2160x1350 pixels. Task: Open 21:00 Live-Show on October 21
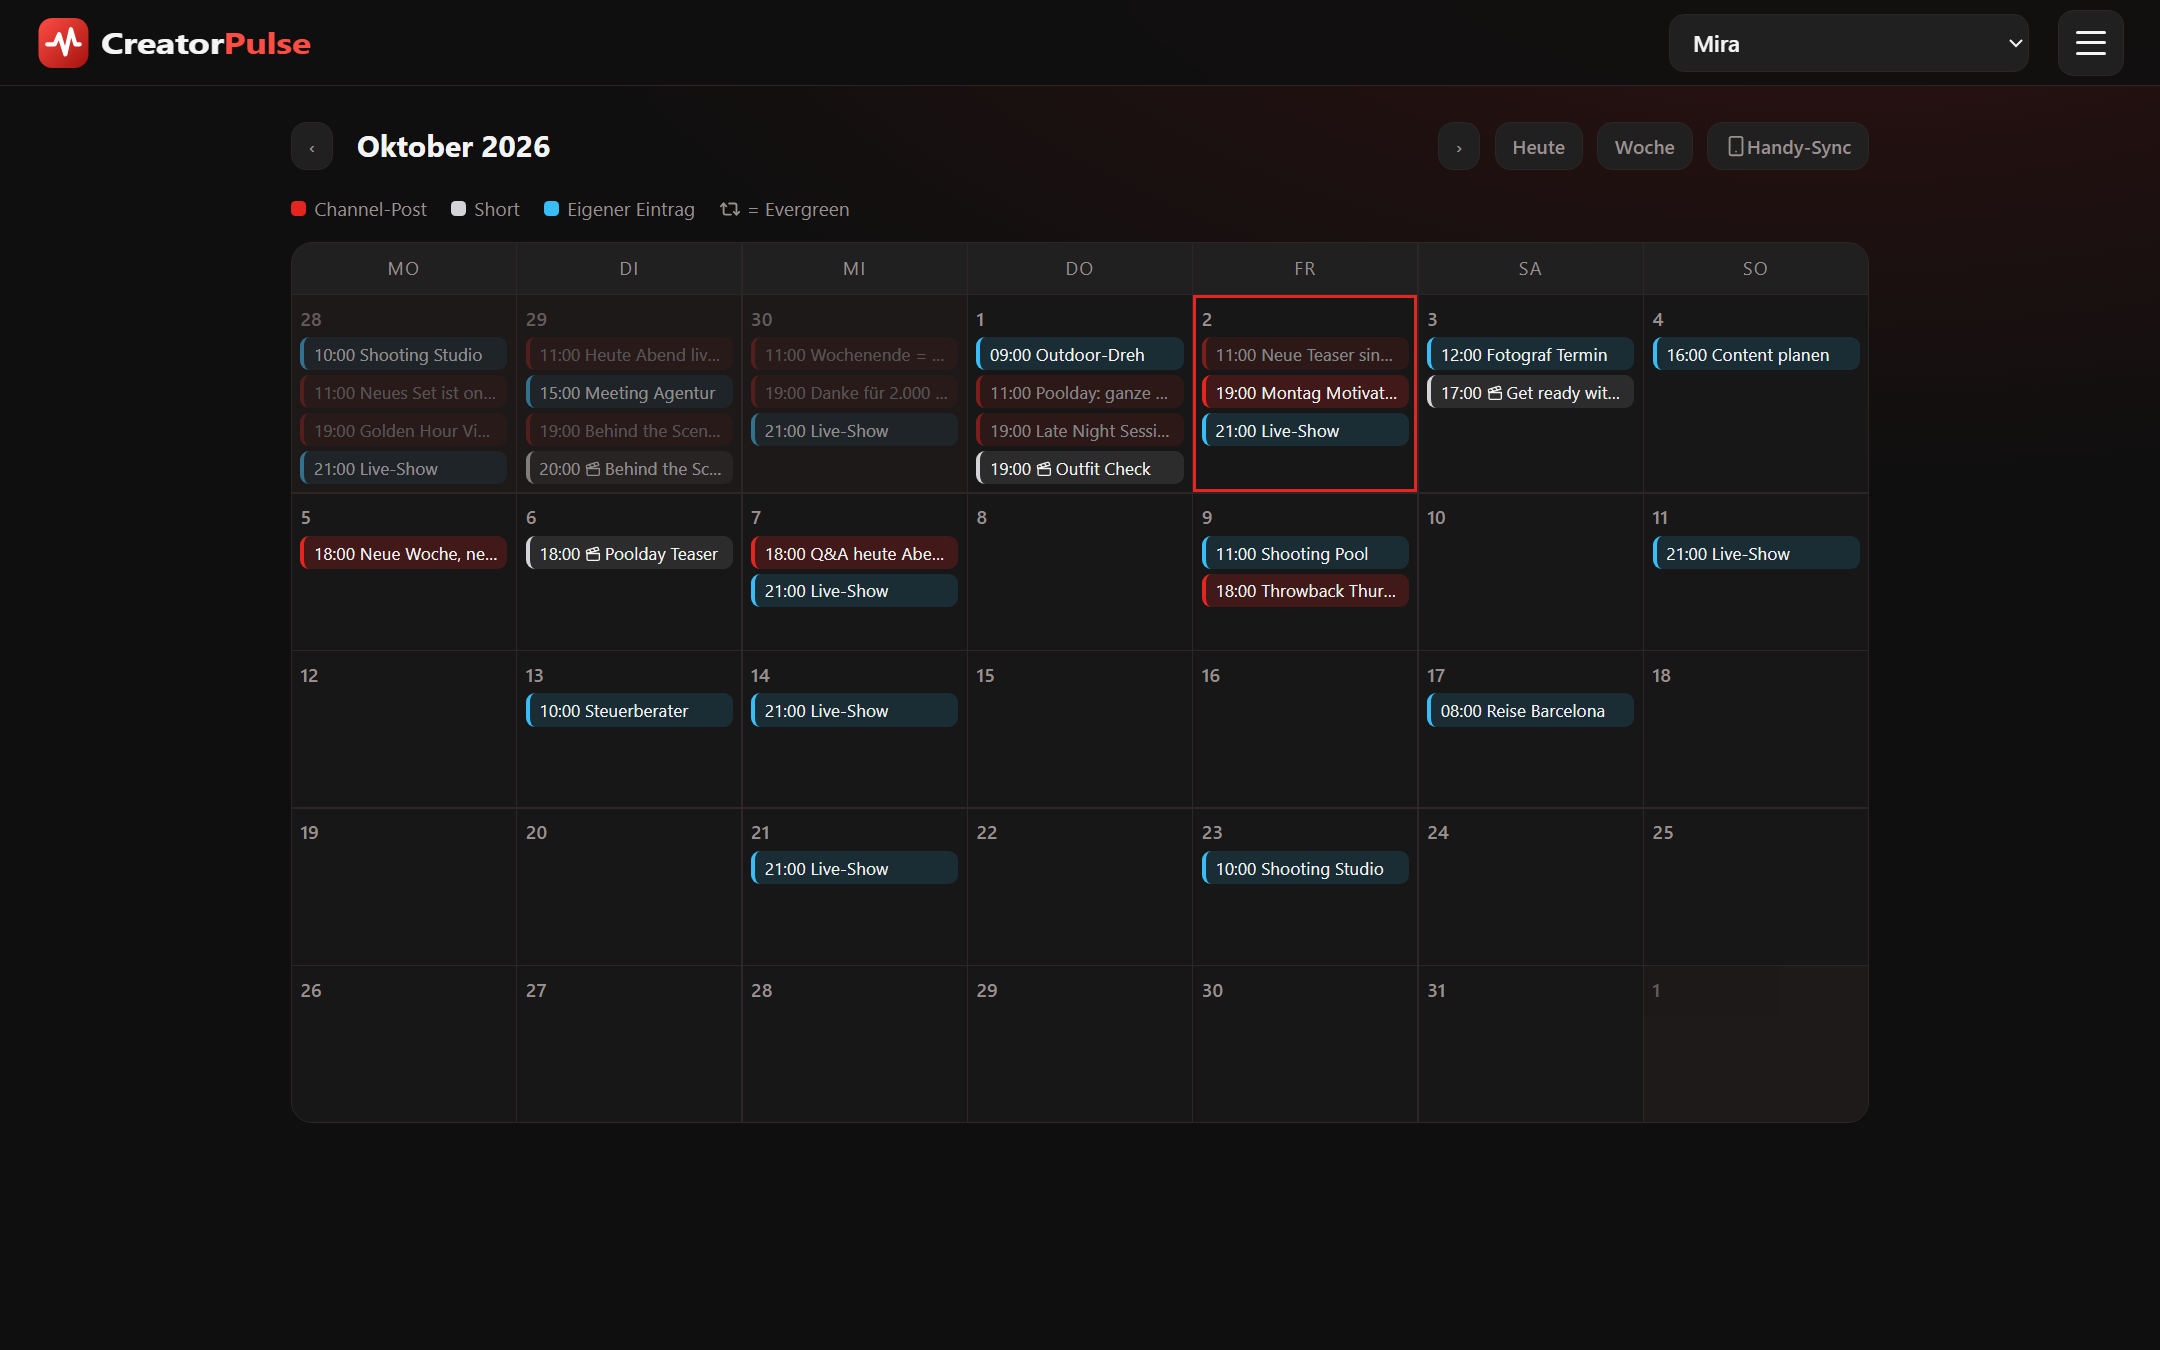(x=854, y=869)
